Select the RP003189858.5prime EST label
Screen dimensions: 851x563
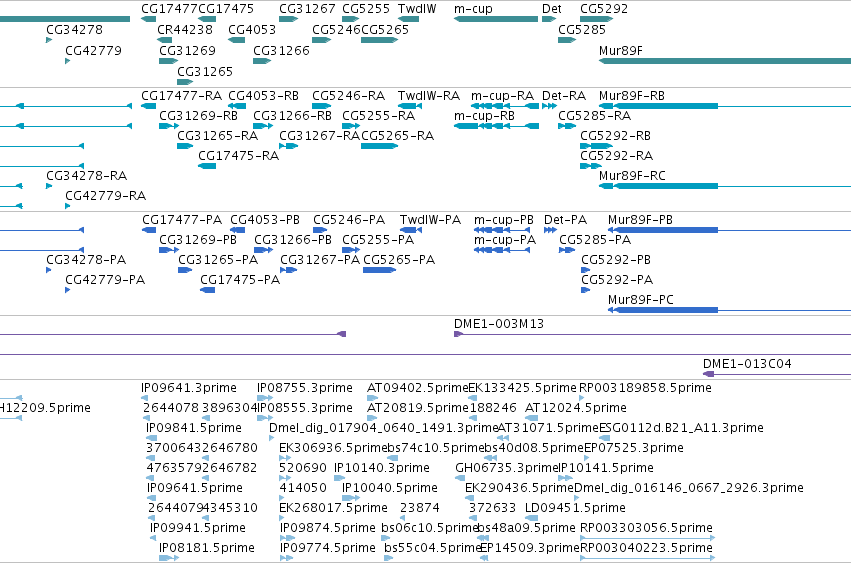pos(645,388)
